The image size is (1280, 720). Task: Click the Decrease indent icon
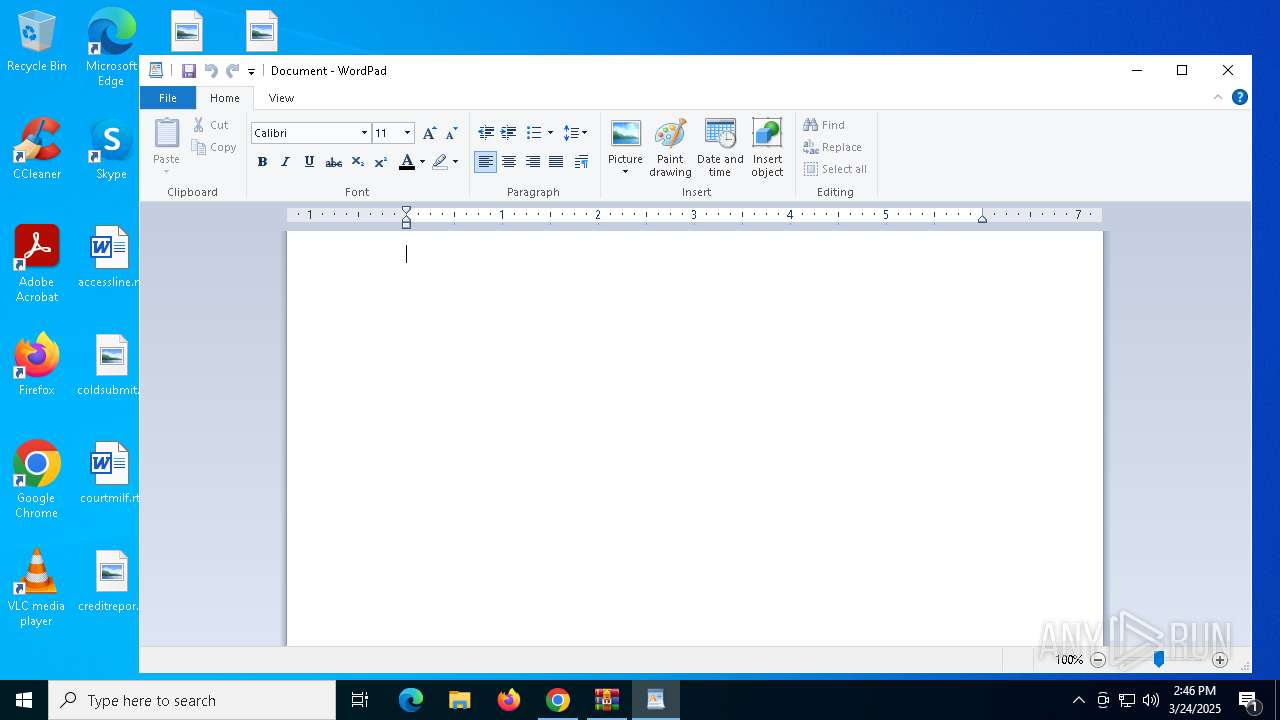point(486,133)
